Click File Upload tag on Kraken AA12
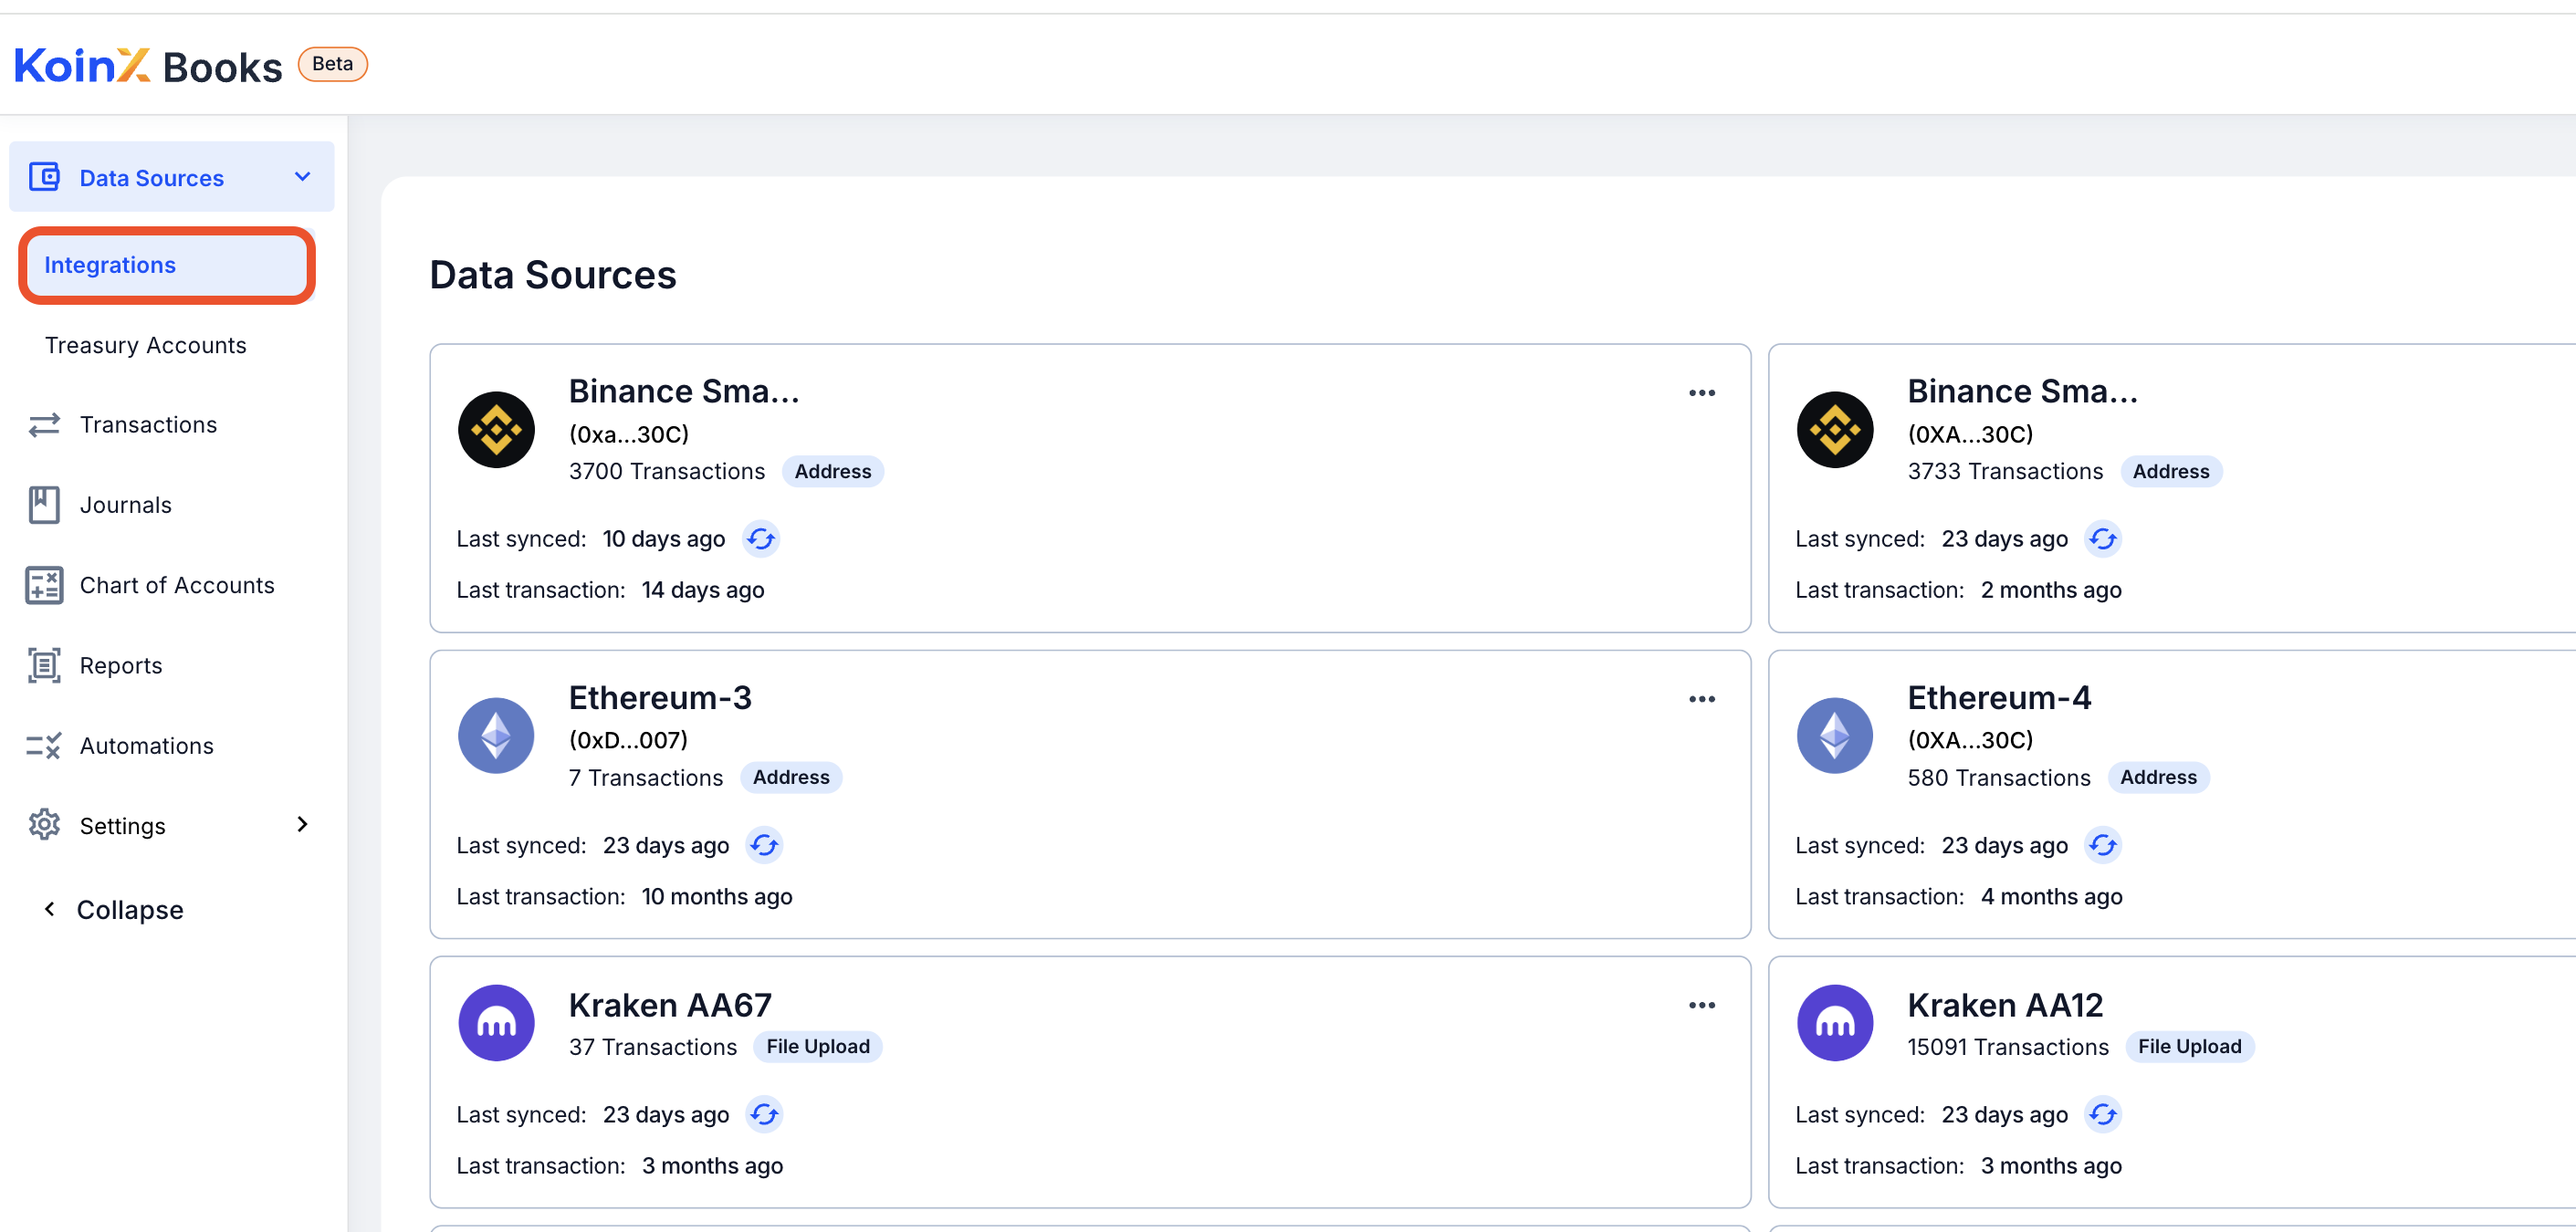 (2189, 1046)
